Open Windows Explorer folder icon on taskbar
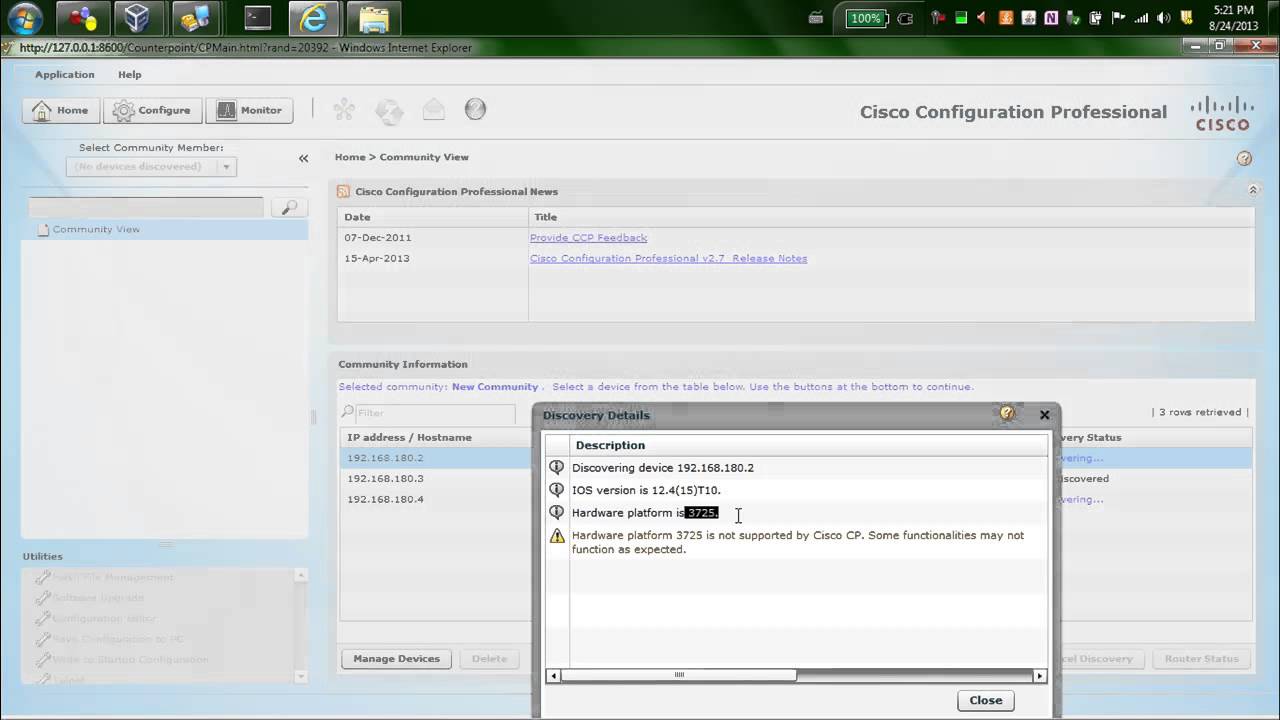The width and height of the screenshot is (1280, 720). point(374,18)
